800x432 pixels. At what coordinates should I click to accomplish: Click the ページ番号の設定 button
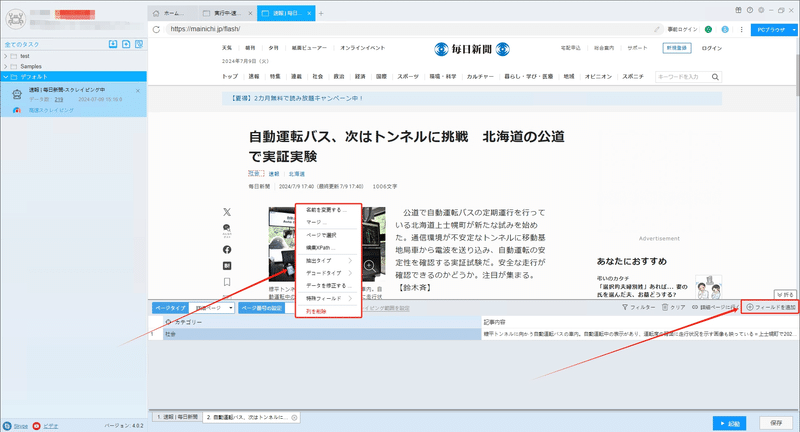pos(261,308)
